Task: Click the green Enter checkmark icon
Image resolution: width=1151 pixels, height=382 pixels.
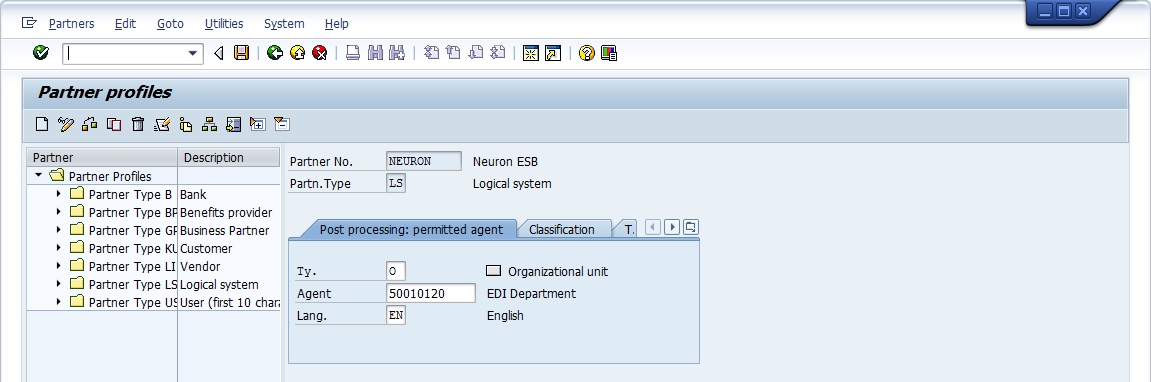Action: [x=41, y=53]
